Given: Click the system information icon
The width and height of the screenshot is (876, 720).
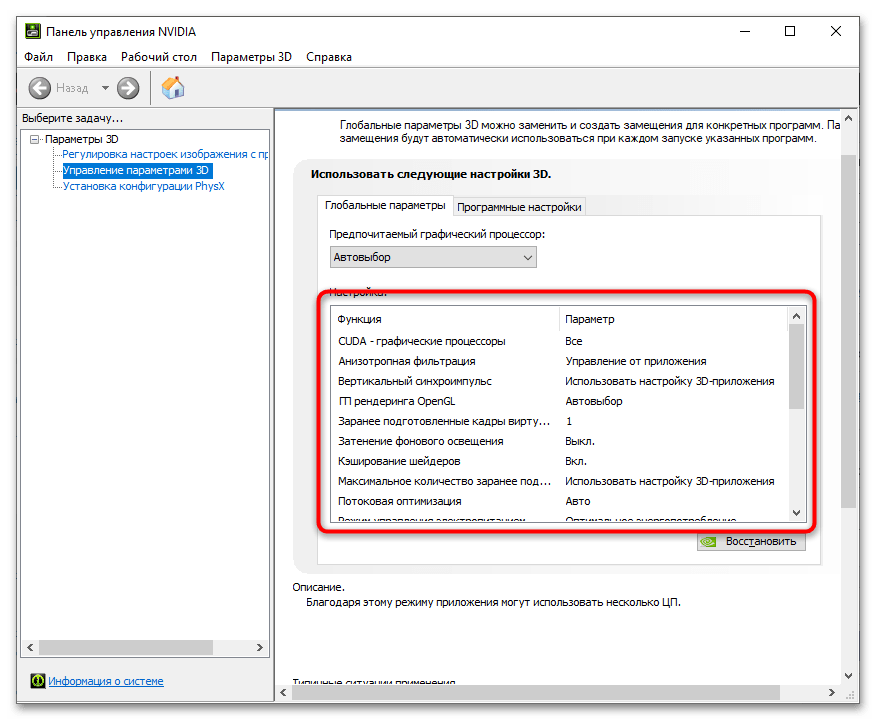Looking at the screenshot, I should click(38, 681).
